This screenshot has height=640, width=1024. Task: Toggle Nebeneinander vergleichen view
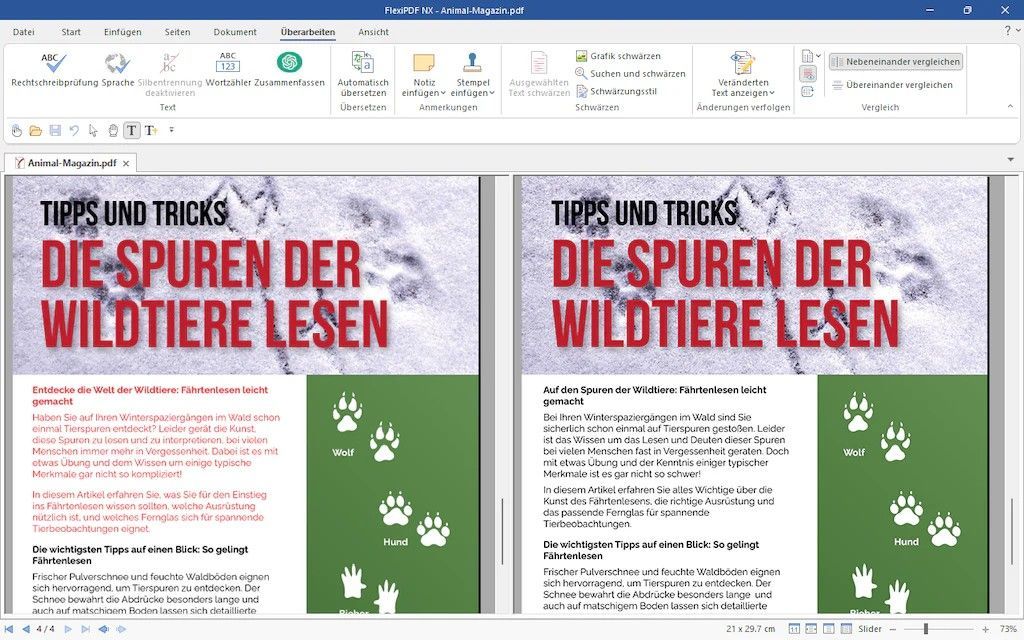895,62
